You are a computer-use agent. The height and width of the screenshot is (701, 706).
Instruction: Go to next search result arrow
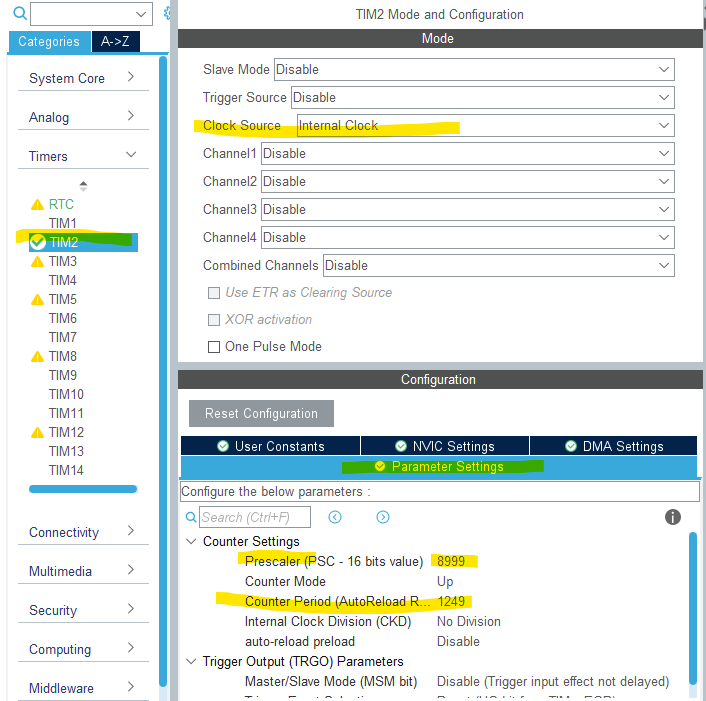pos(383,517)
